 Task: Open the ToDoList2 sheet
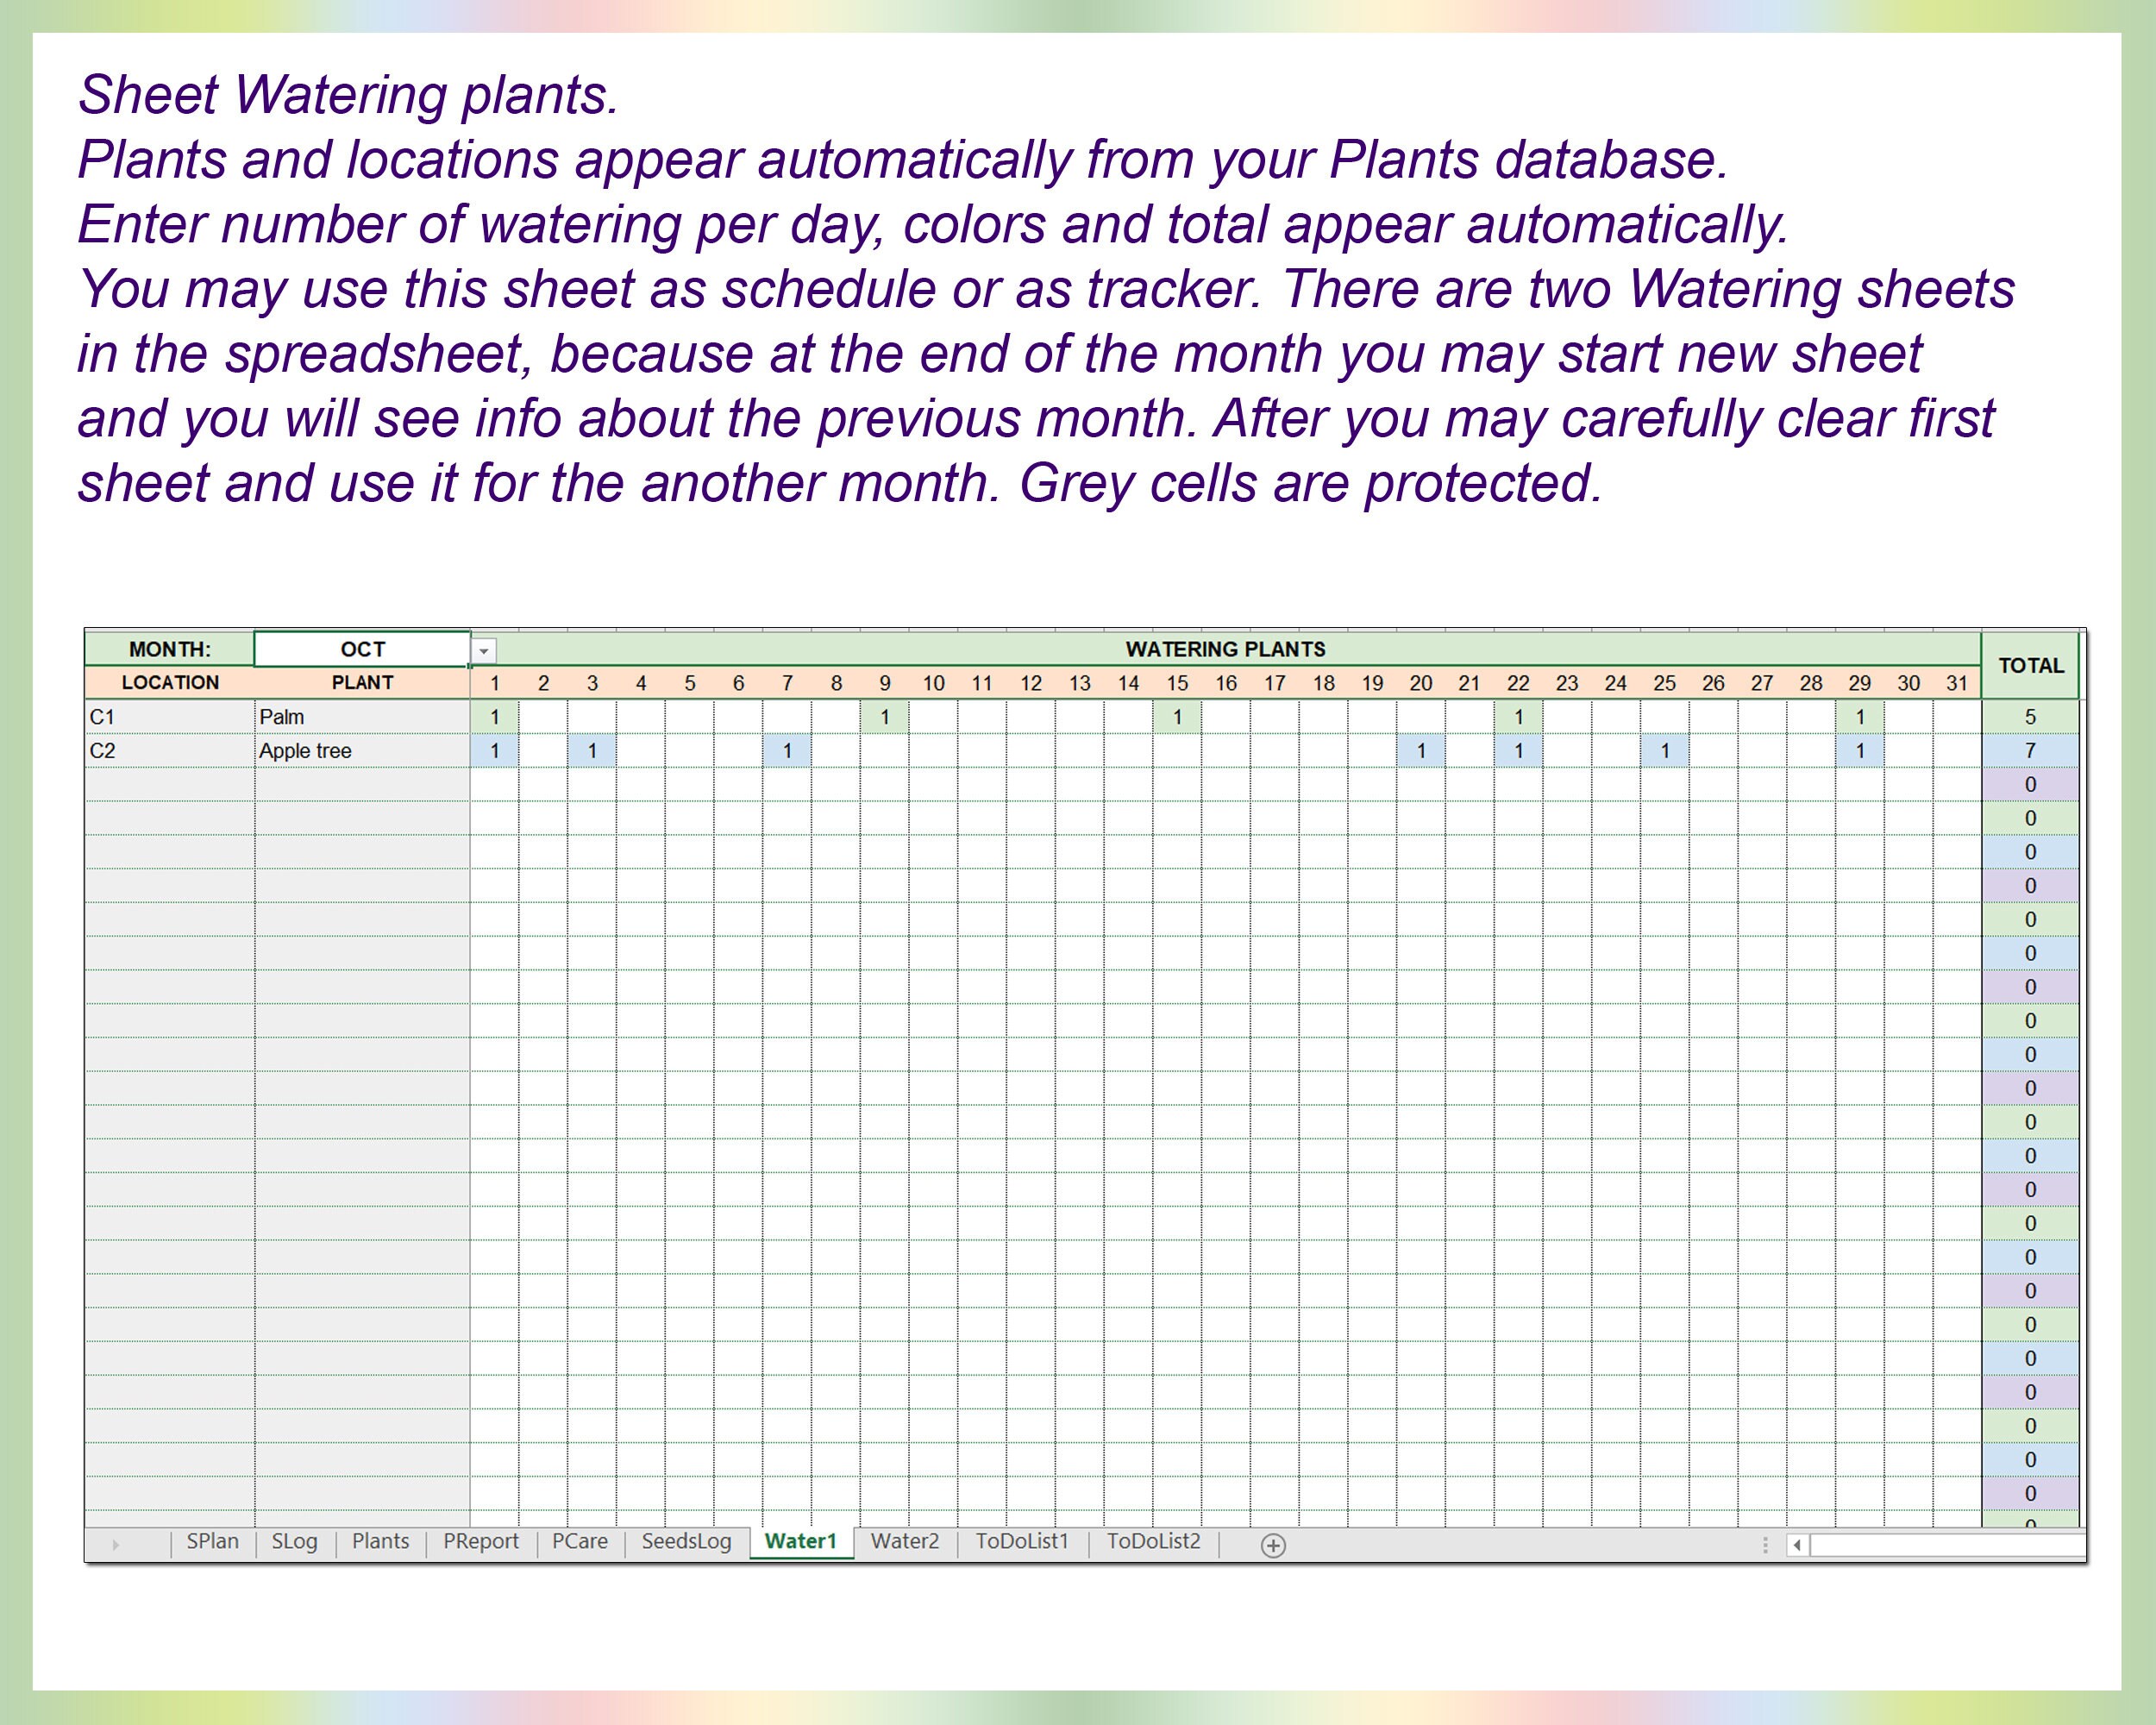1155,1543
